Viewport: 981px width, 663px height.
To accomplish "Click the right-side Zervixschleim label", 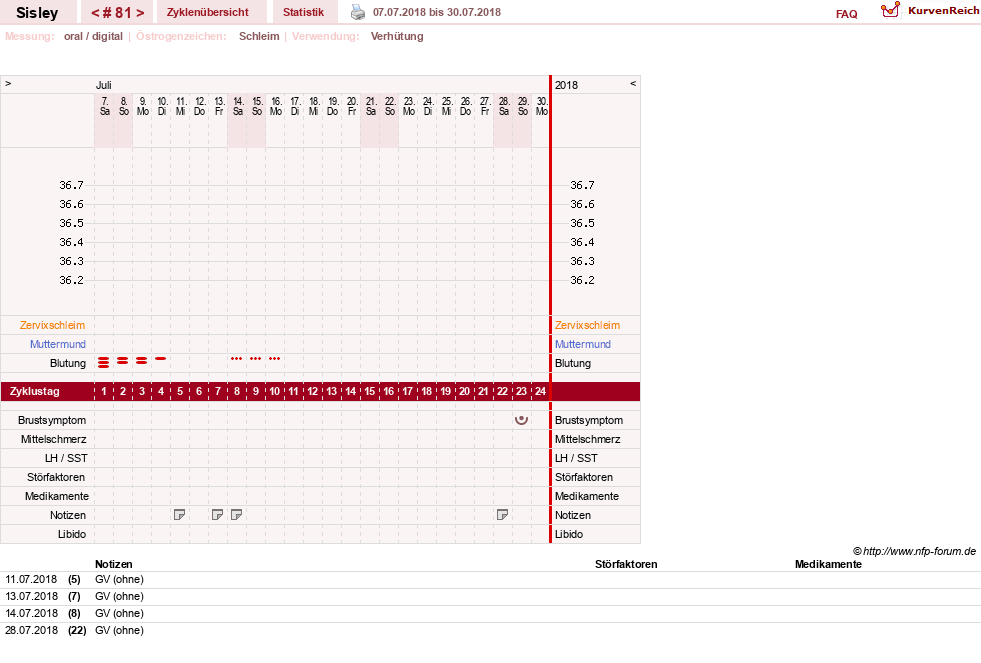I will (x=587, y=325).
